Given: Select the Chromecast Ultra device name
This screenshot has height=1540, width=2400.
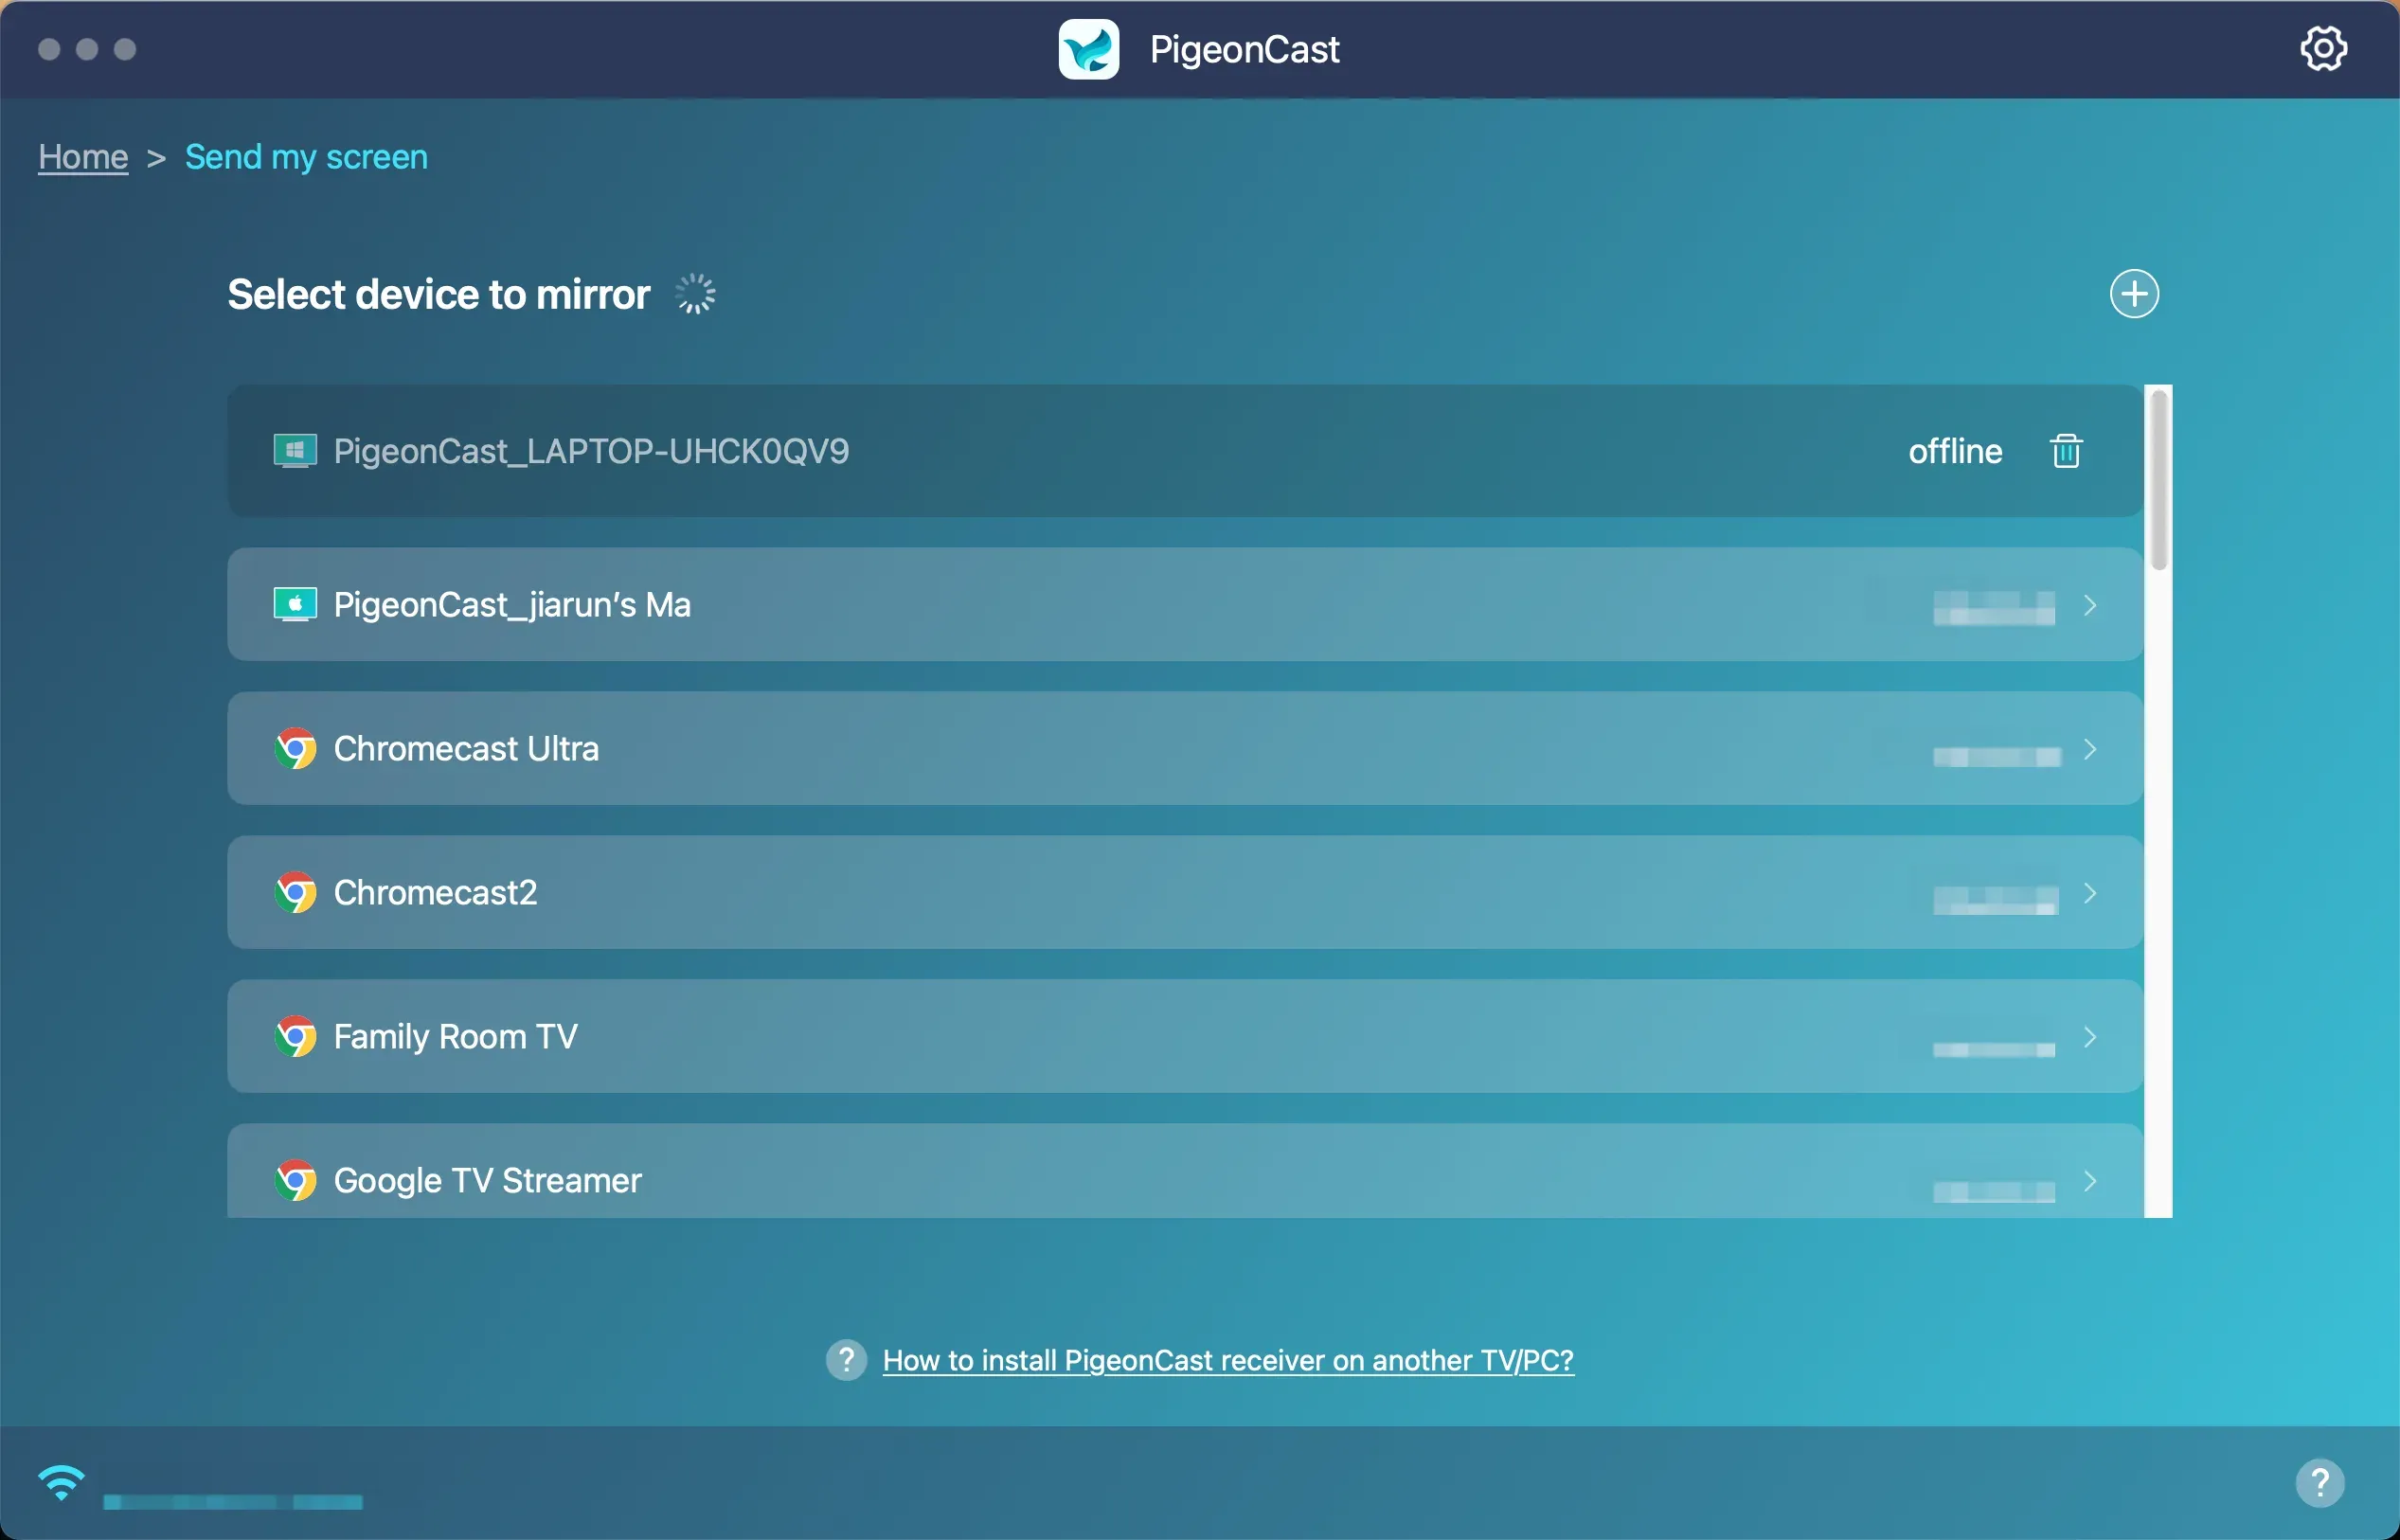Looking at the screenshot, I should [x=466, y=749].
